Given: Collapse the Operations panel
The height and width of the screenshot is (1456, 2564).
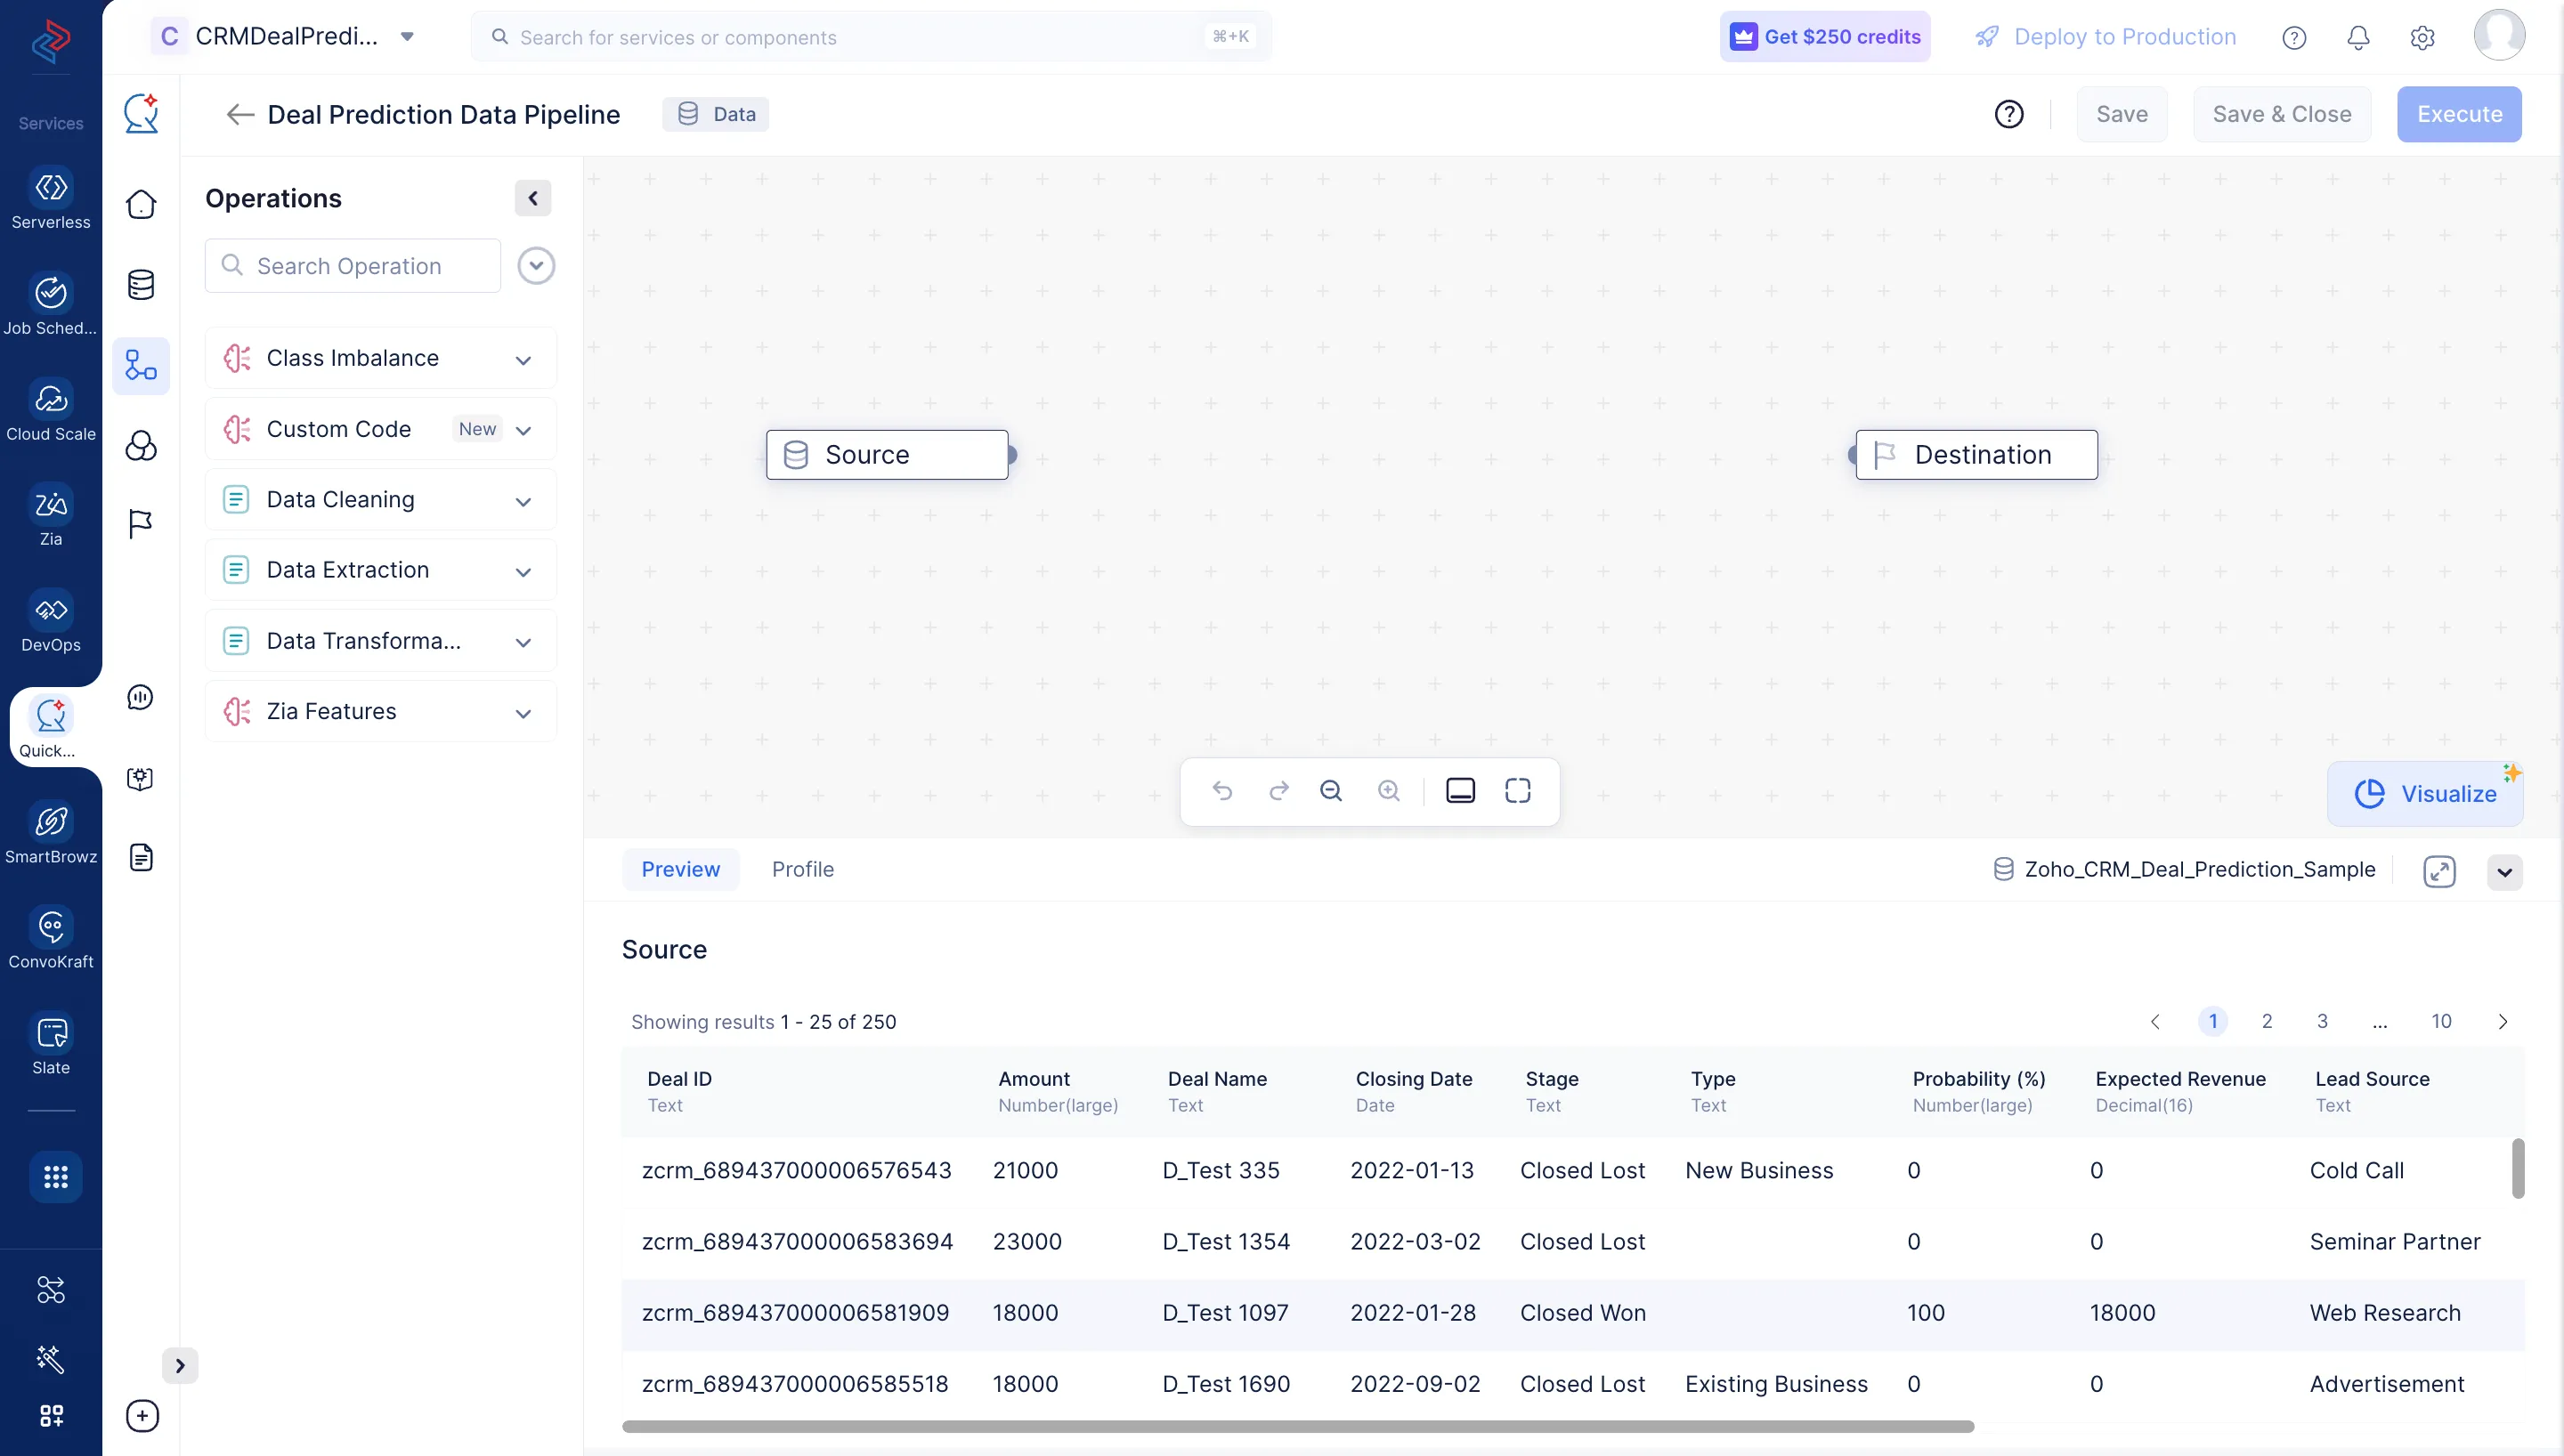Looking at the screenshot, I should (533, 198).
